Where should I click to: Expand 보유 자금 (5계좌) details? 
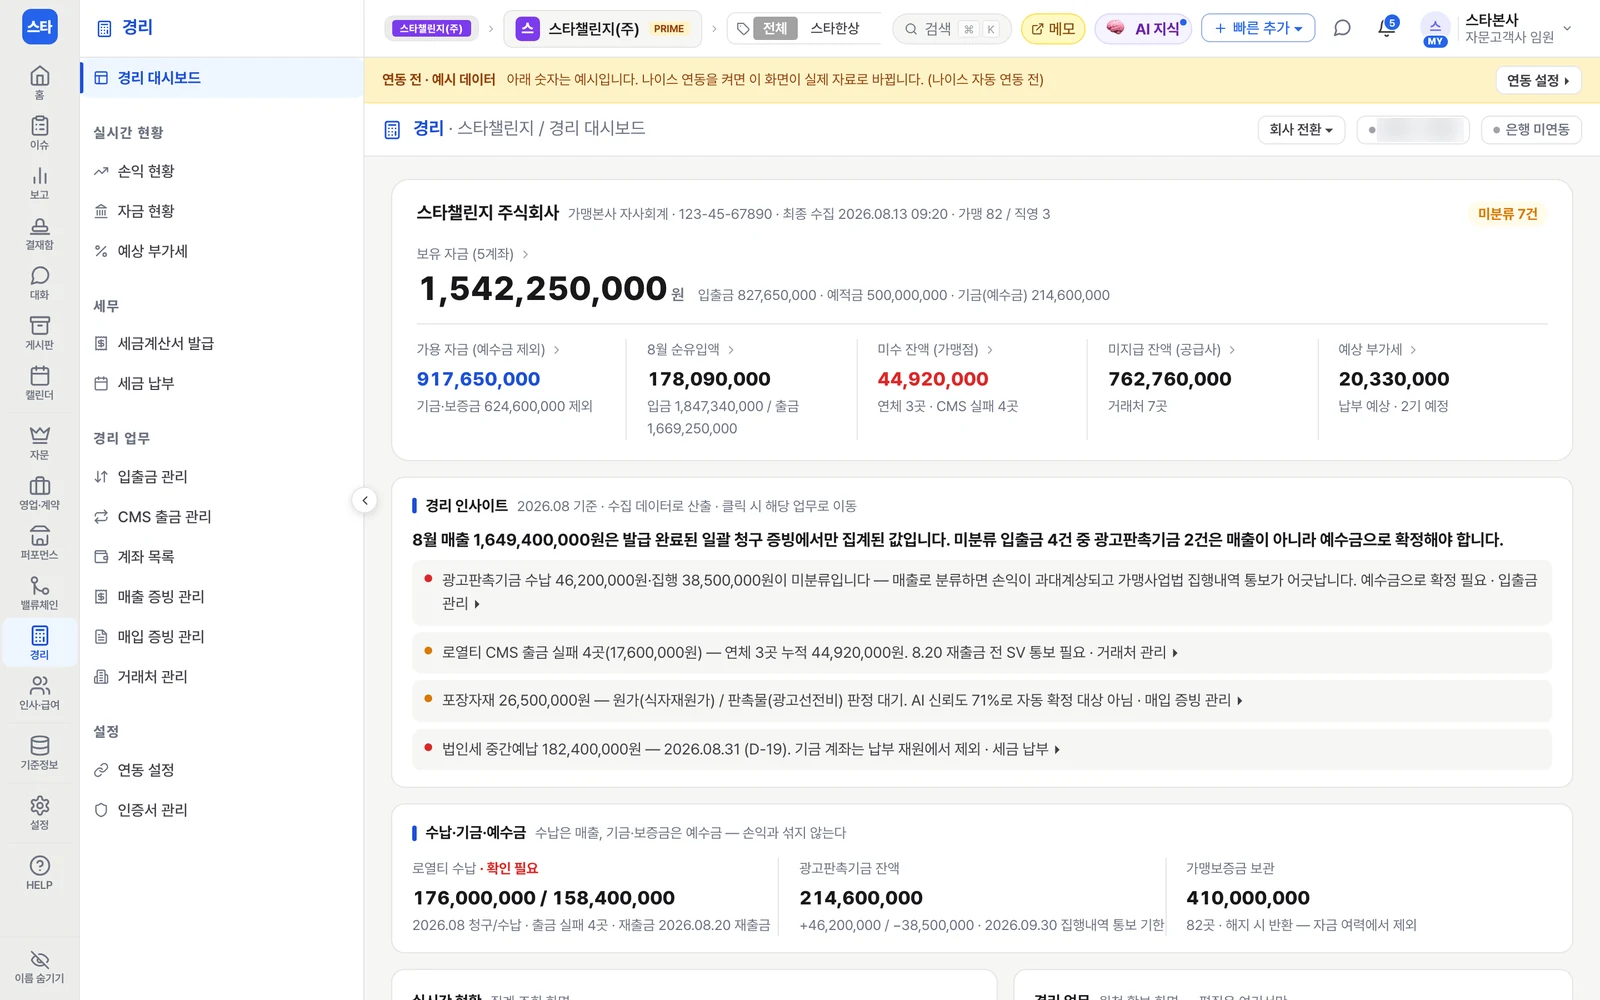[473, 254]
